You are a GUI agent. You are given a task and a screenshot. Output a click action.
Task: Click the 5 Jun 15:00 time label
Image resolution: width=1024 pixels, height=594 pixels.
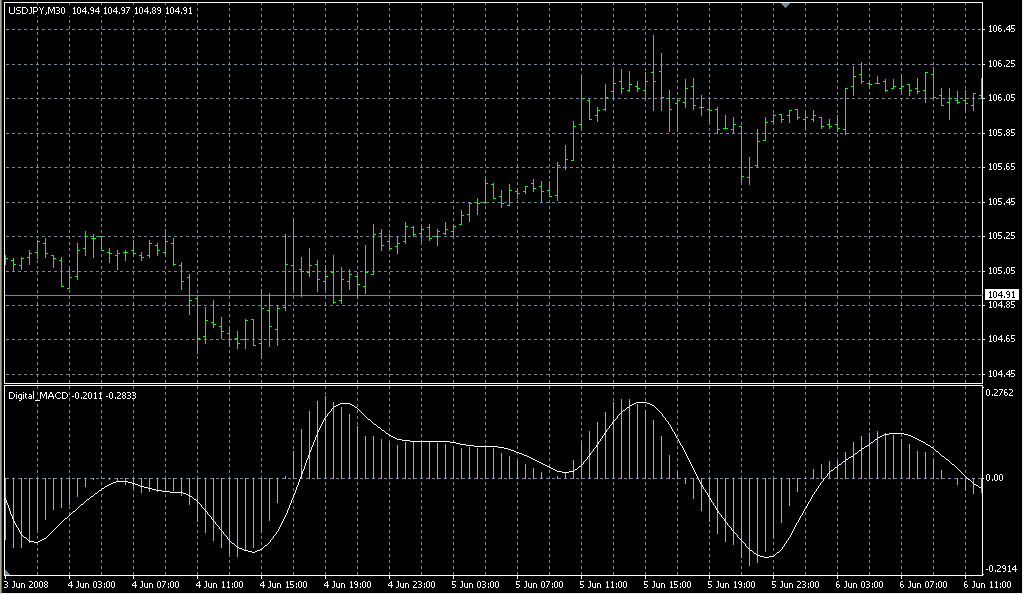click(x=667, y=584)
